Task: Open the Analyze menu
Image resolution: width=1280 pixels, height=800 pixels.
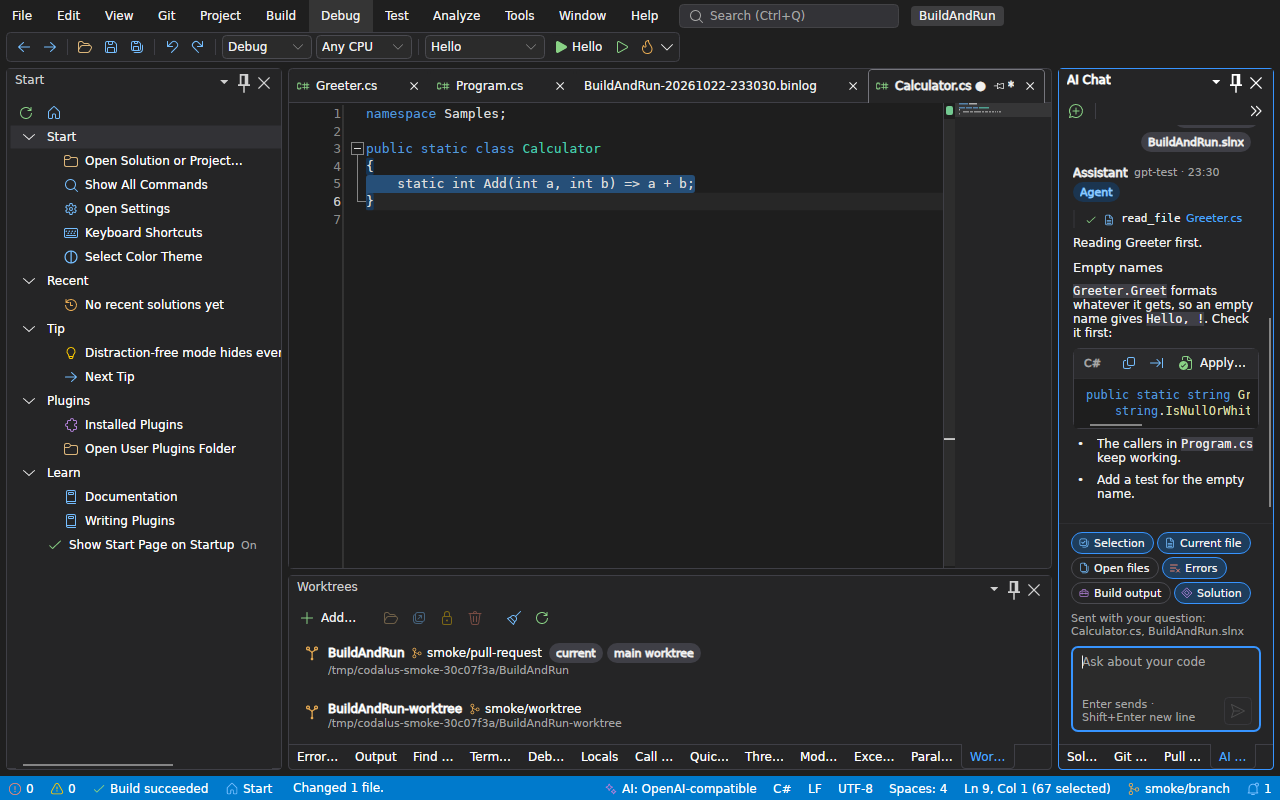Action: [x=456, y=16]
